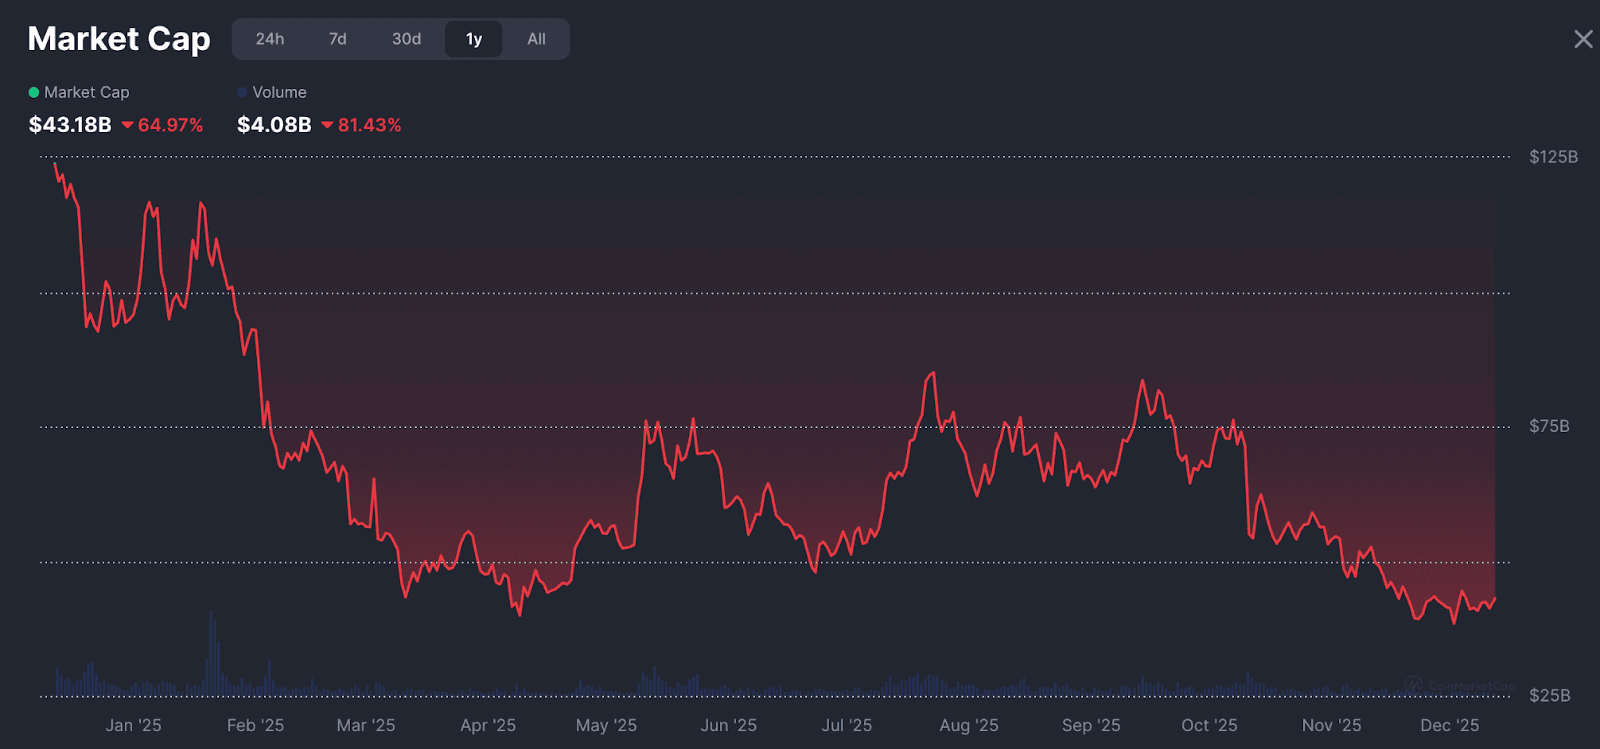Click the $43.18B market cap value
The image size is (1600, 749).
pos(70,125)
